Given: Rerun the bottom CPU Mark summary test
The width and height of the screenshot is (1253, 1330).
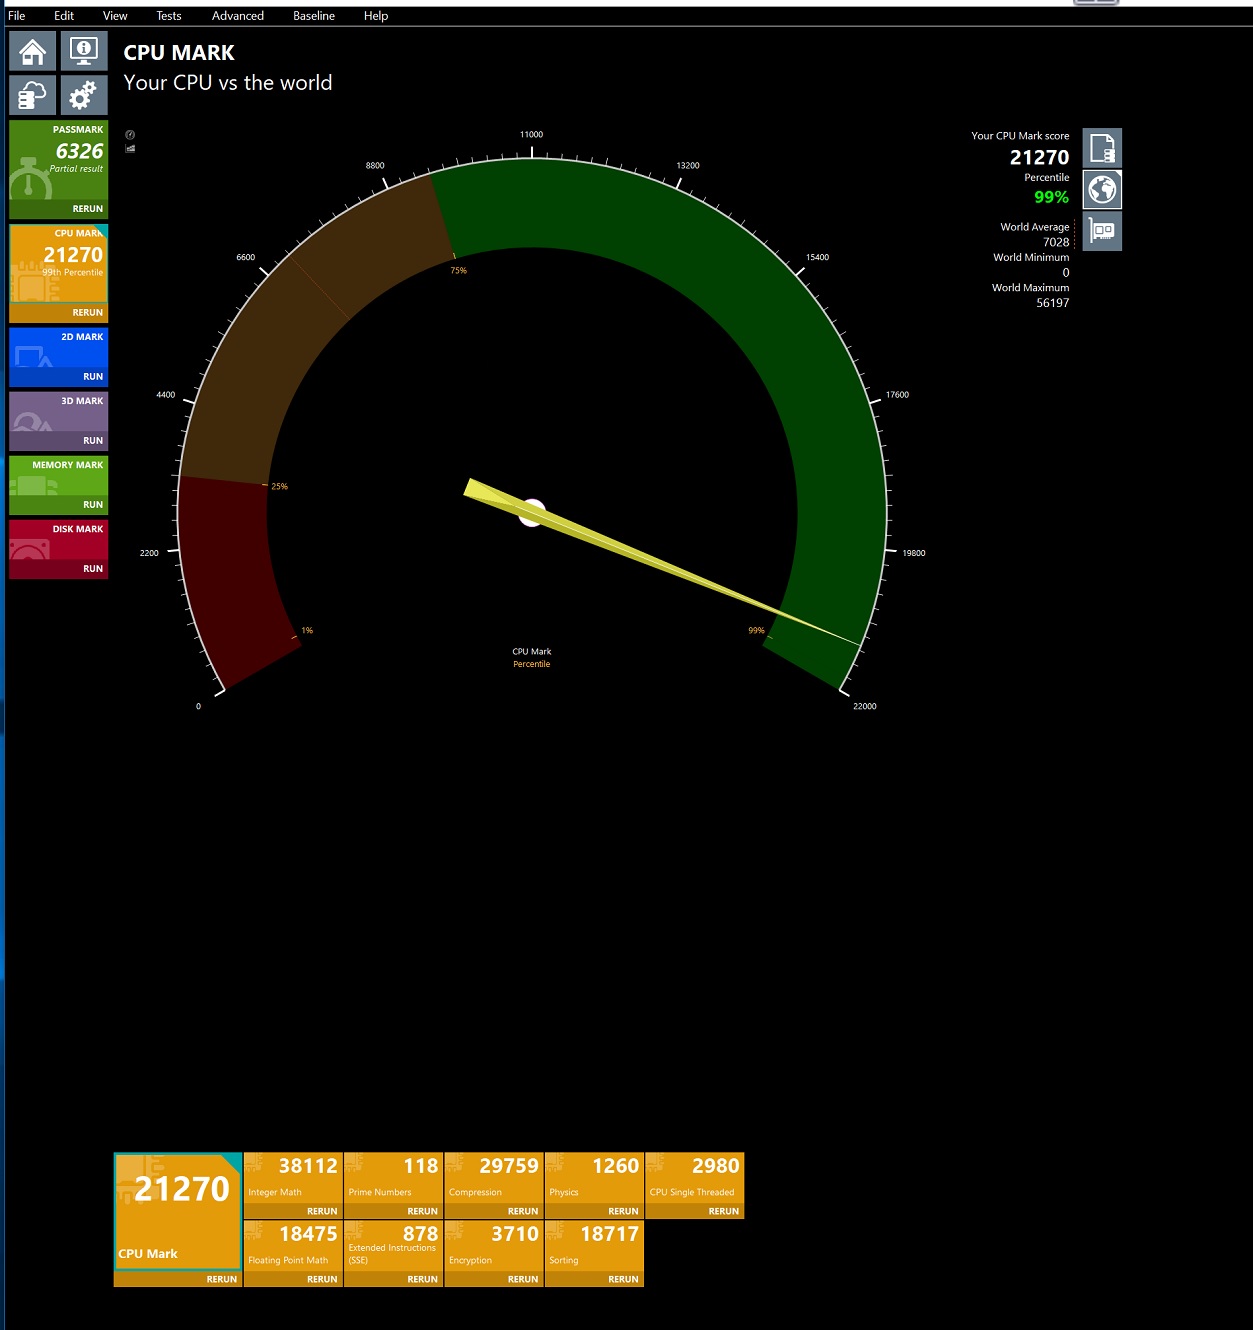Looking at the screenshot, I should 178,1279.
